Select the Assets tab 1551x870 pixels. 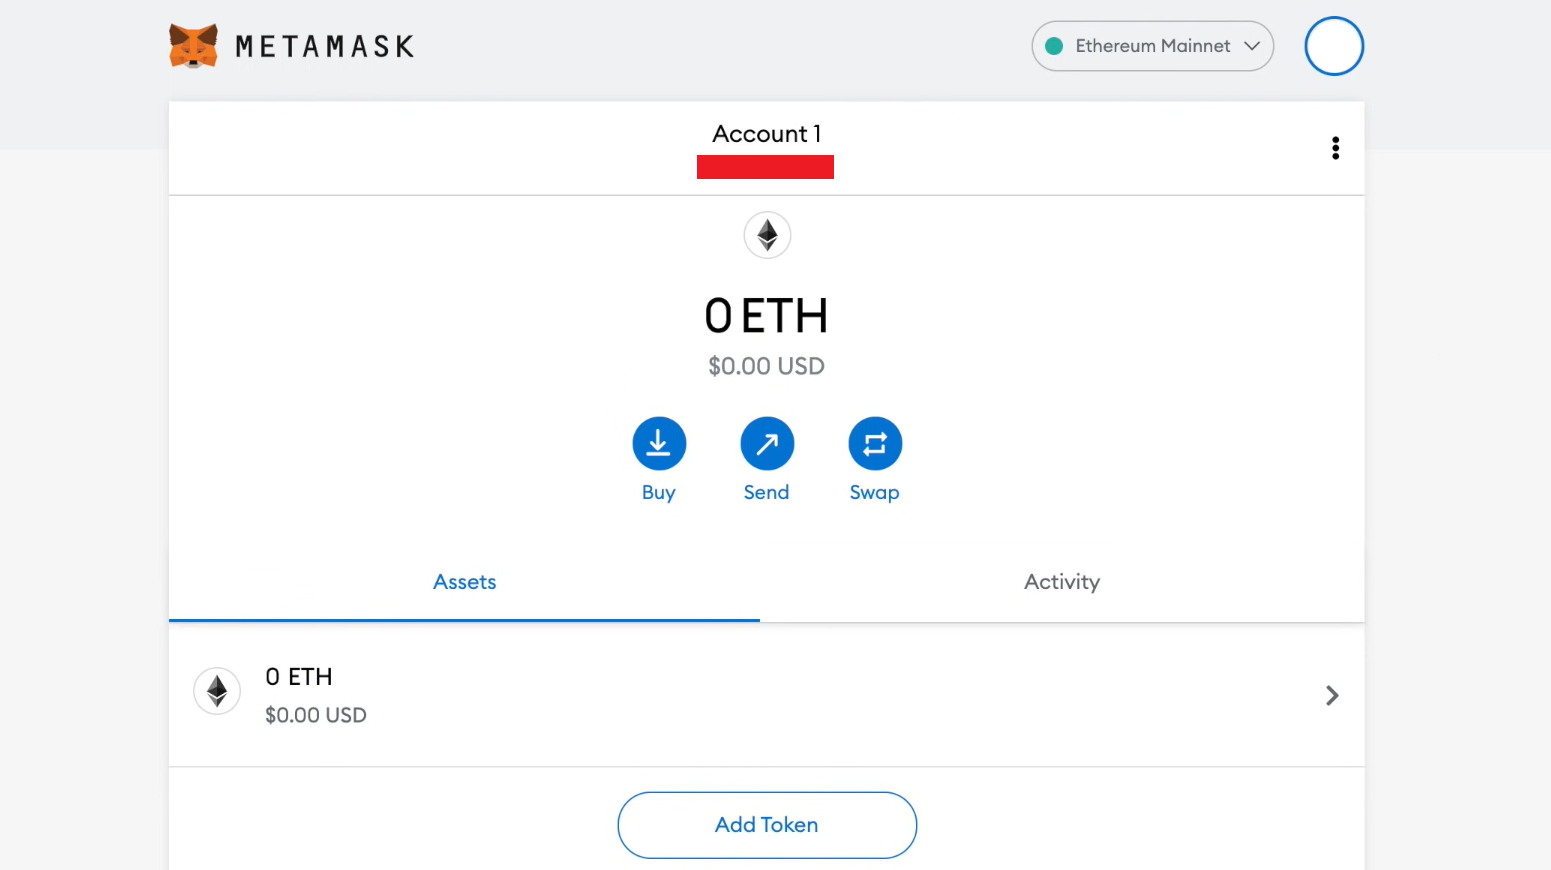tap(464, 581)
